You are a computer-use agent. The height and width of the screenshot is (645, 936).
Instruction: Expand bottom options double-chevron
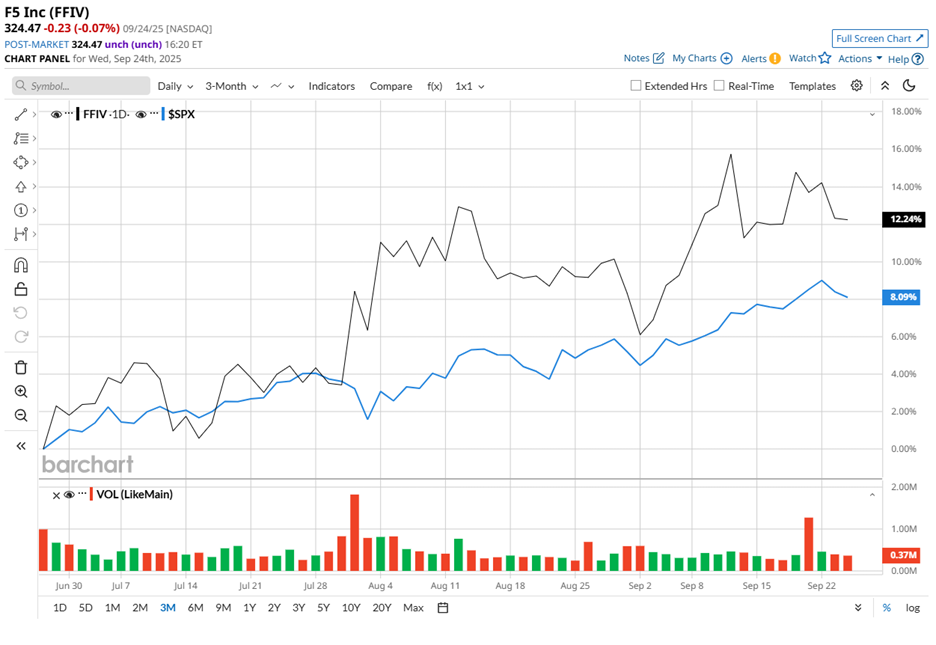[858, 607]
